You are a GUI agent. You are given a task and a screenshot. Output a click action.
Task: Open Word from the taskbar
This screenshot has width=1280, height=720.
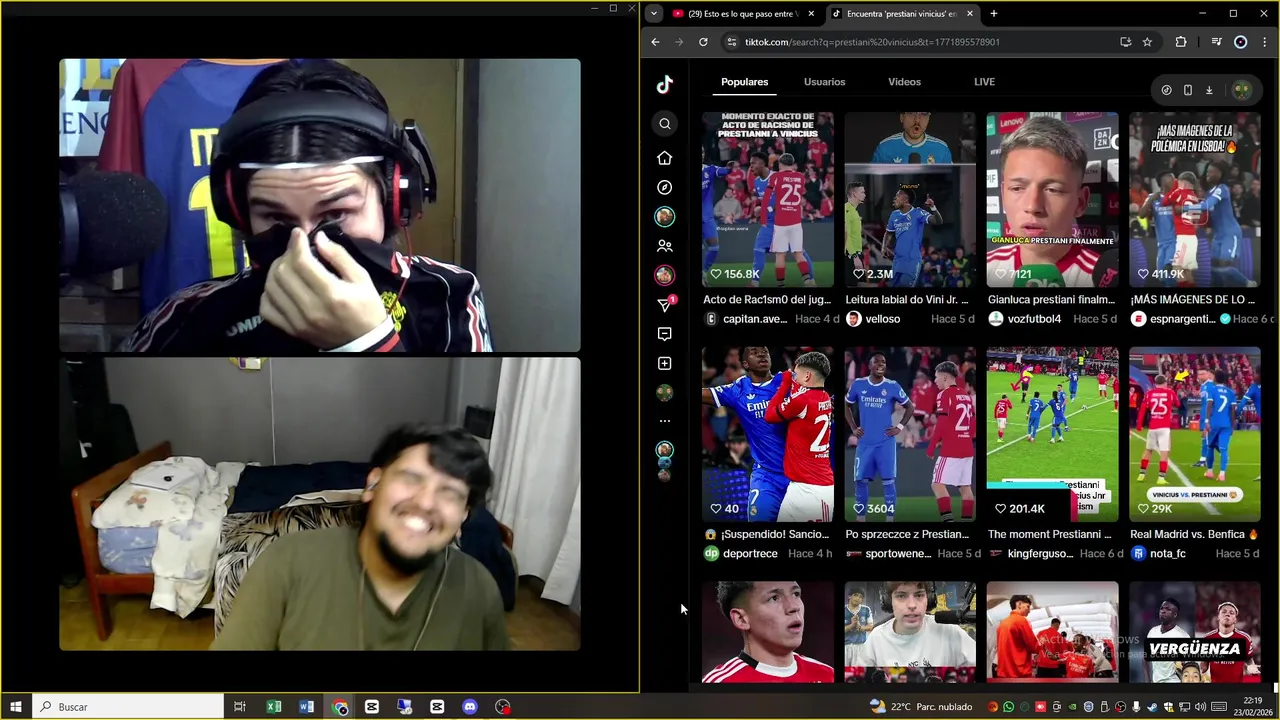[306, 707]
